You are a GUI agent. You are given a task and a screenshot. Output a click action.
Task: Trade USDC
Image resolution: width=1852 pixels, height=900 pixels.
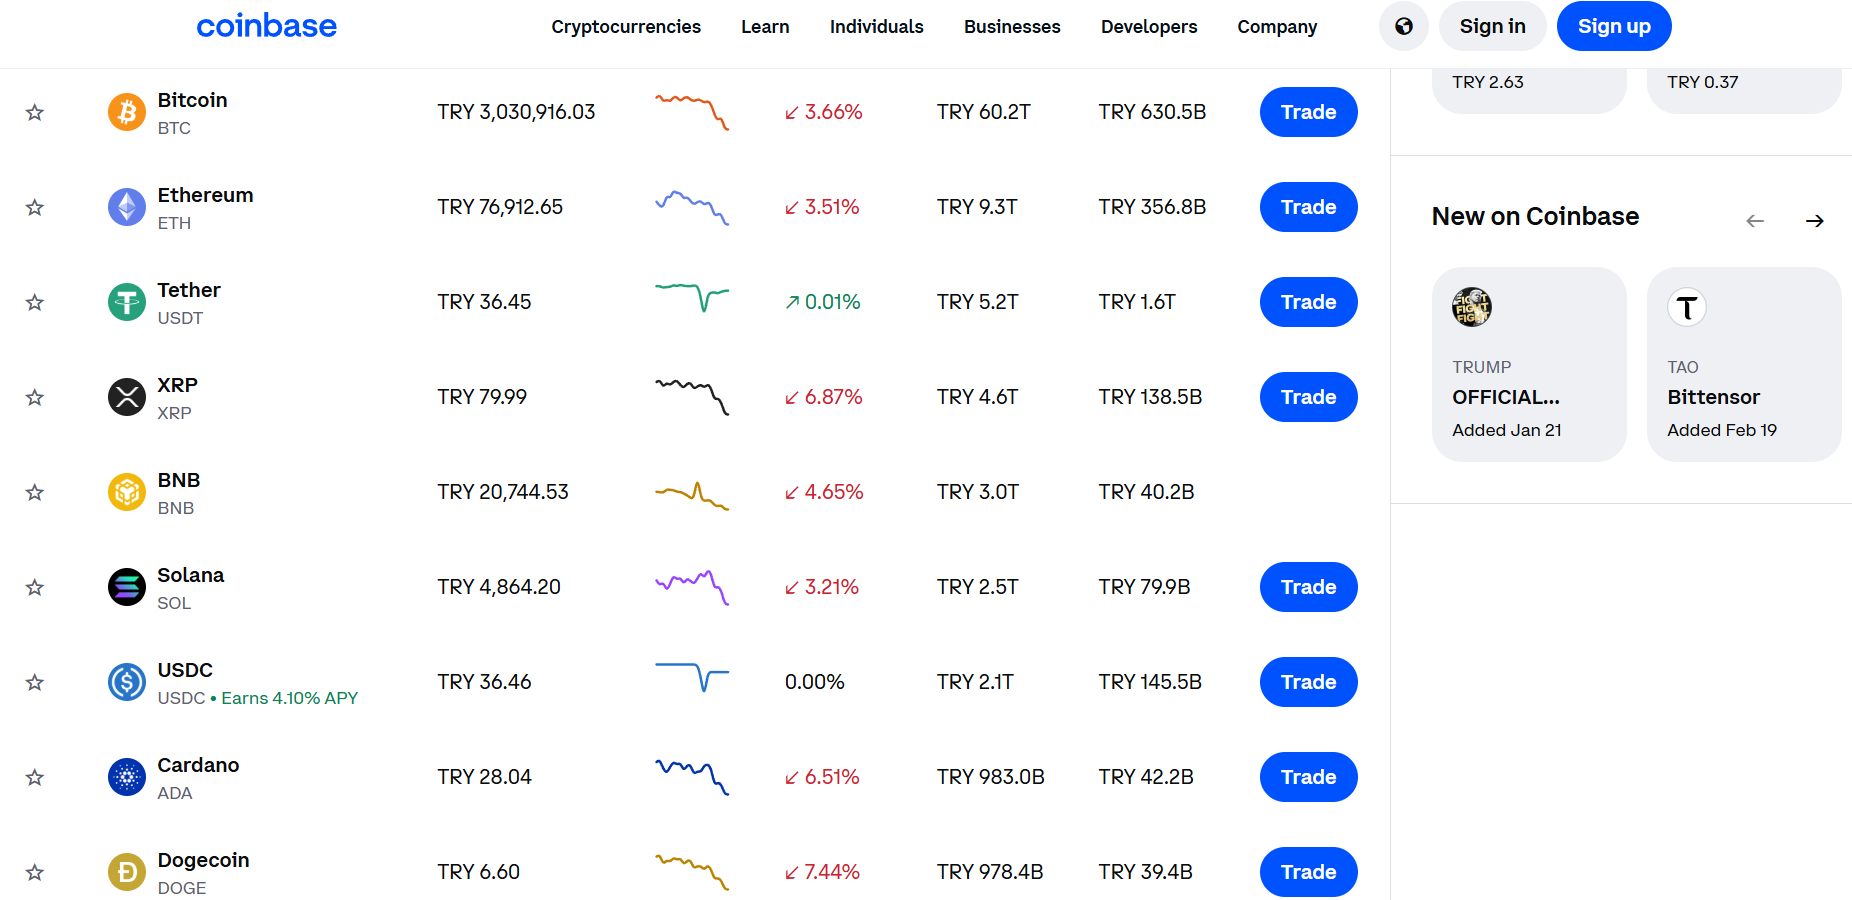[x=1309, y=682]
